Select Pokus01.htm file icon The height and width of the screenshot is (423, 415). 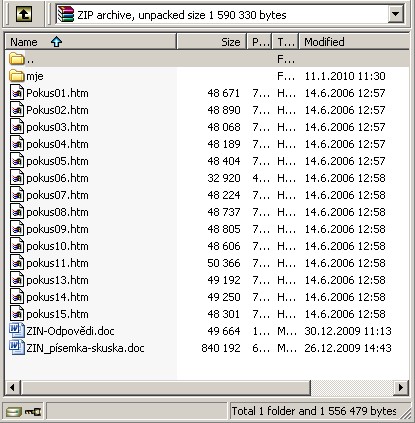click(x=17, y=93)
